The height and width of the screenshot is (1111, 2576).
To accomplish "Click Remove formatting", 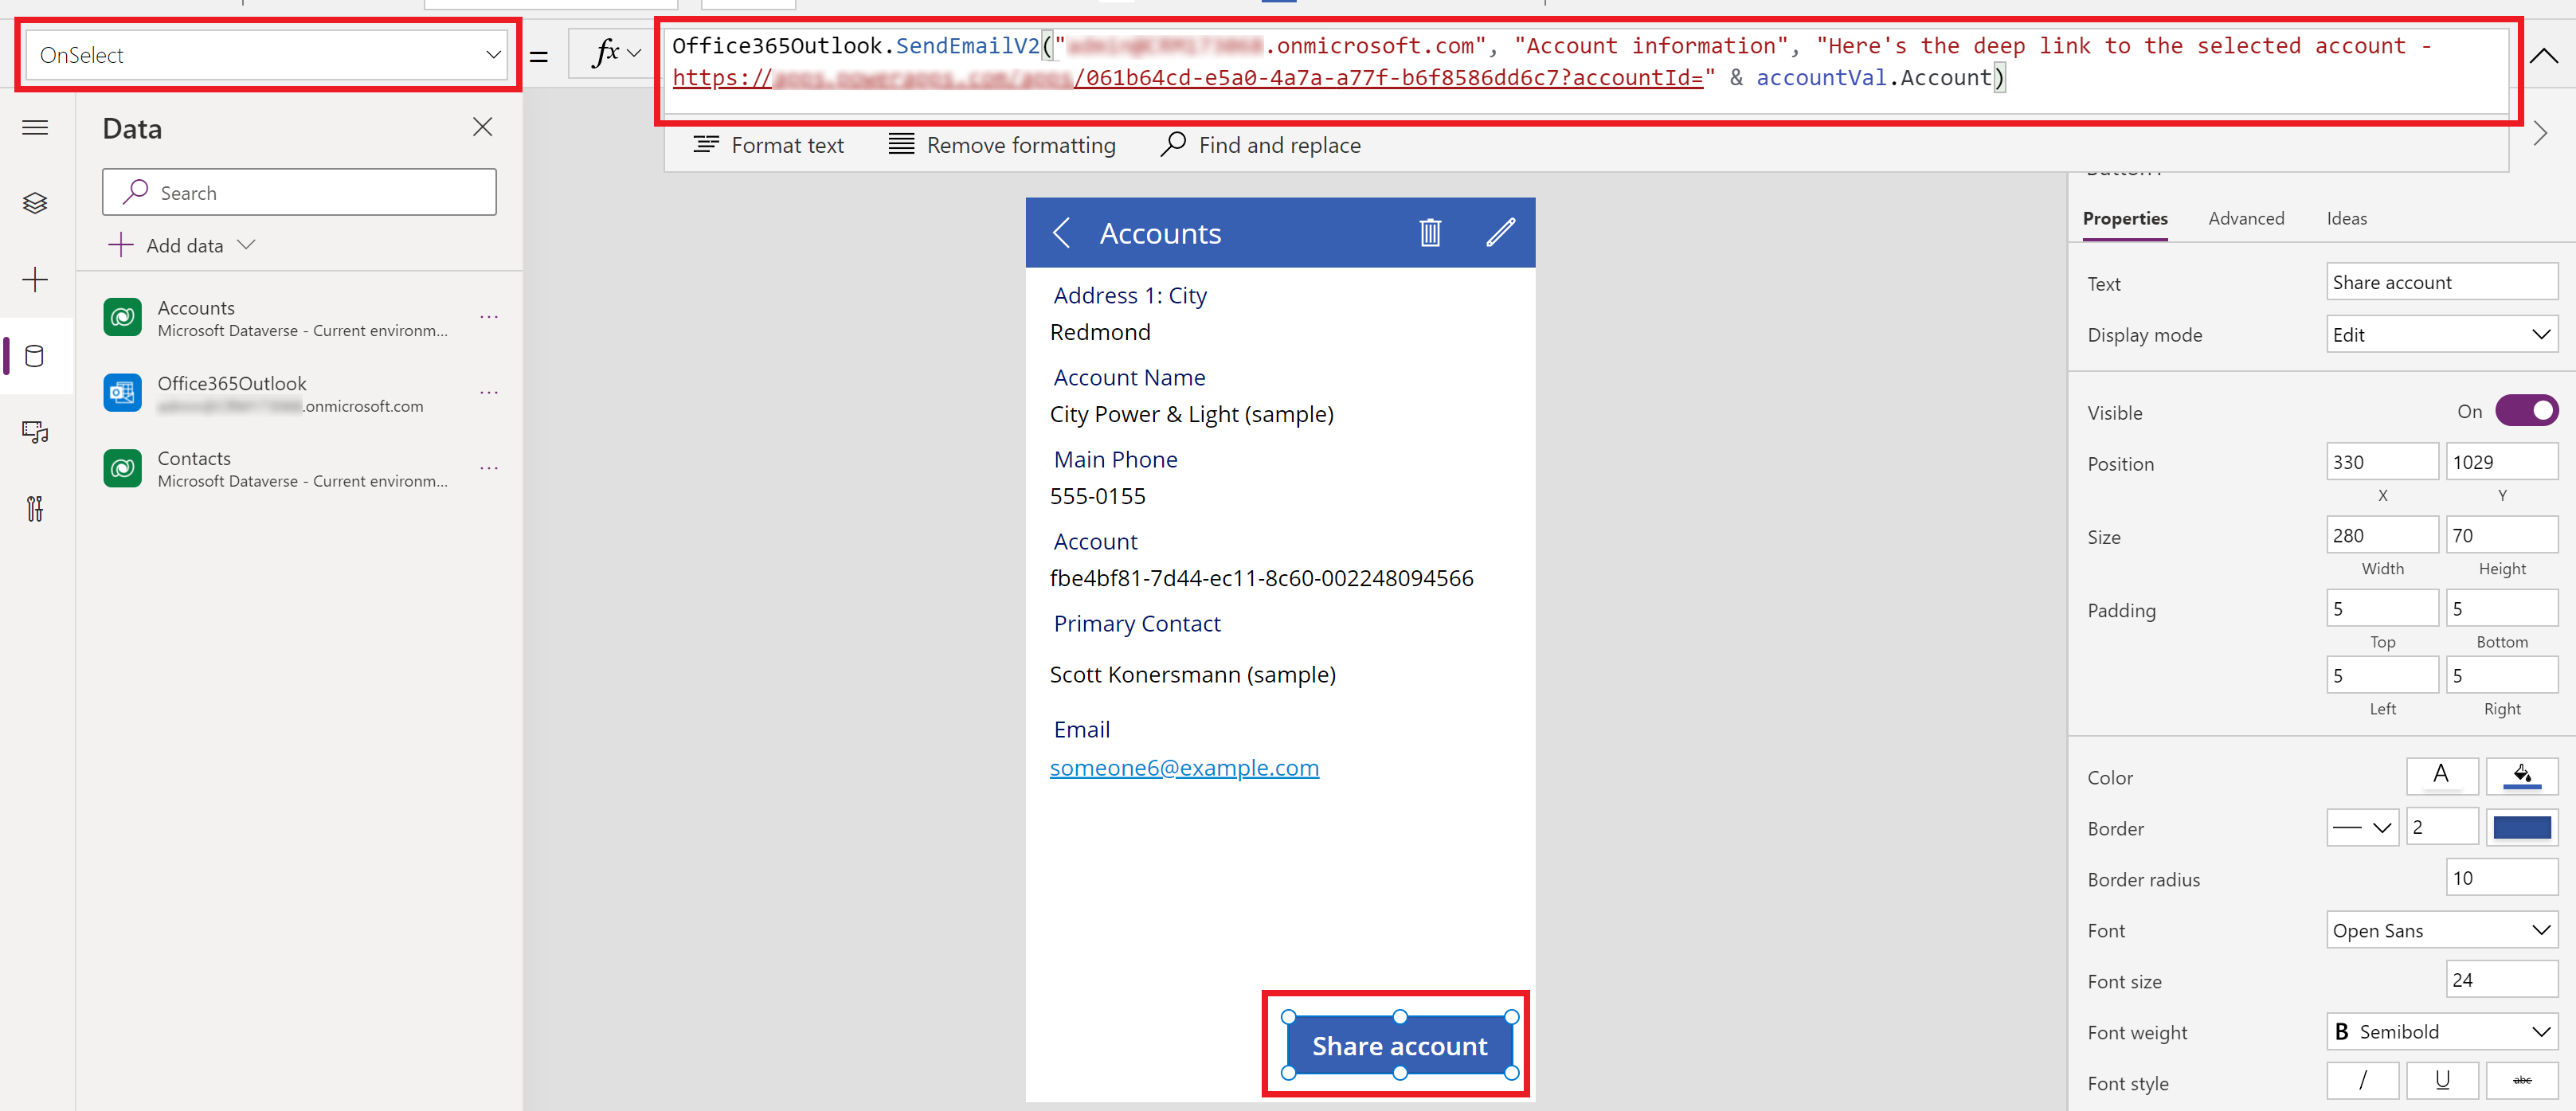I will 1002,146.
